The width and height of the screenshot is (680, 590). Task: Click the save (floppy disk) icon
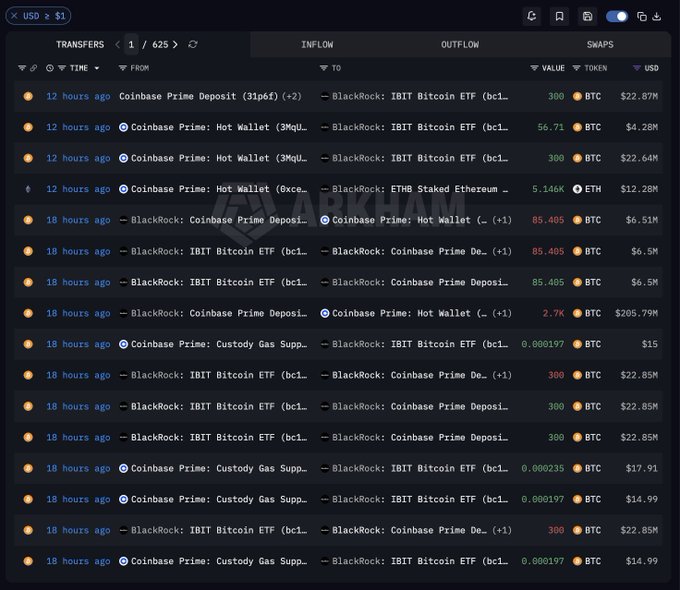click(587, 16)
